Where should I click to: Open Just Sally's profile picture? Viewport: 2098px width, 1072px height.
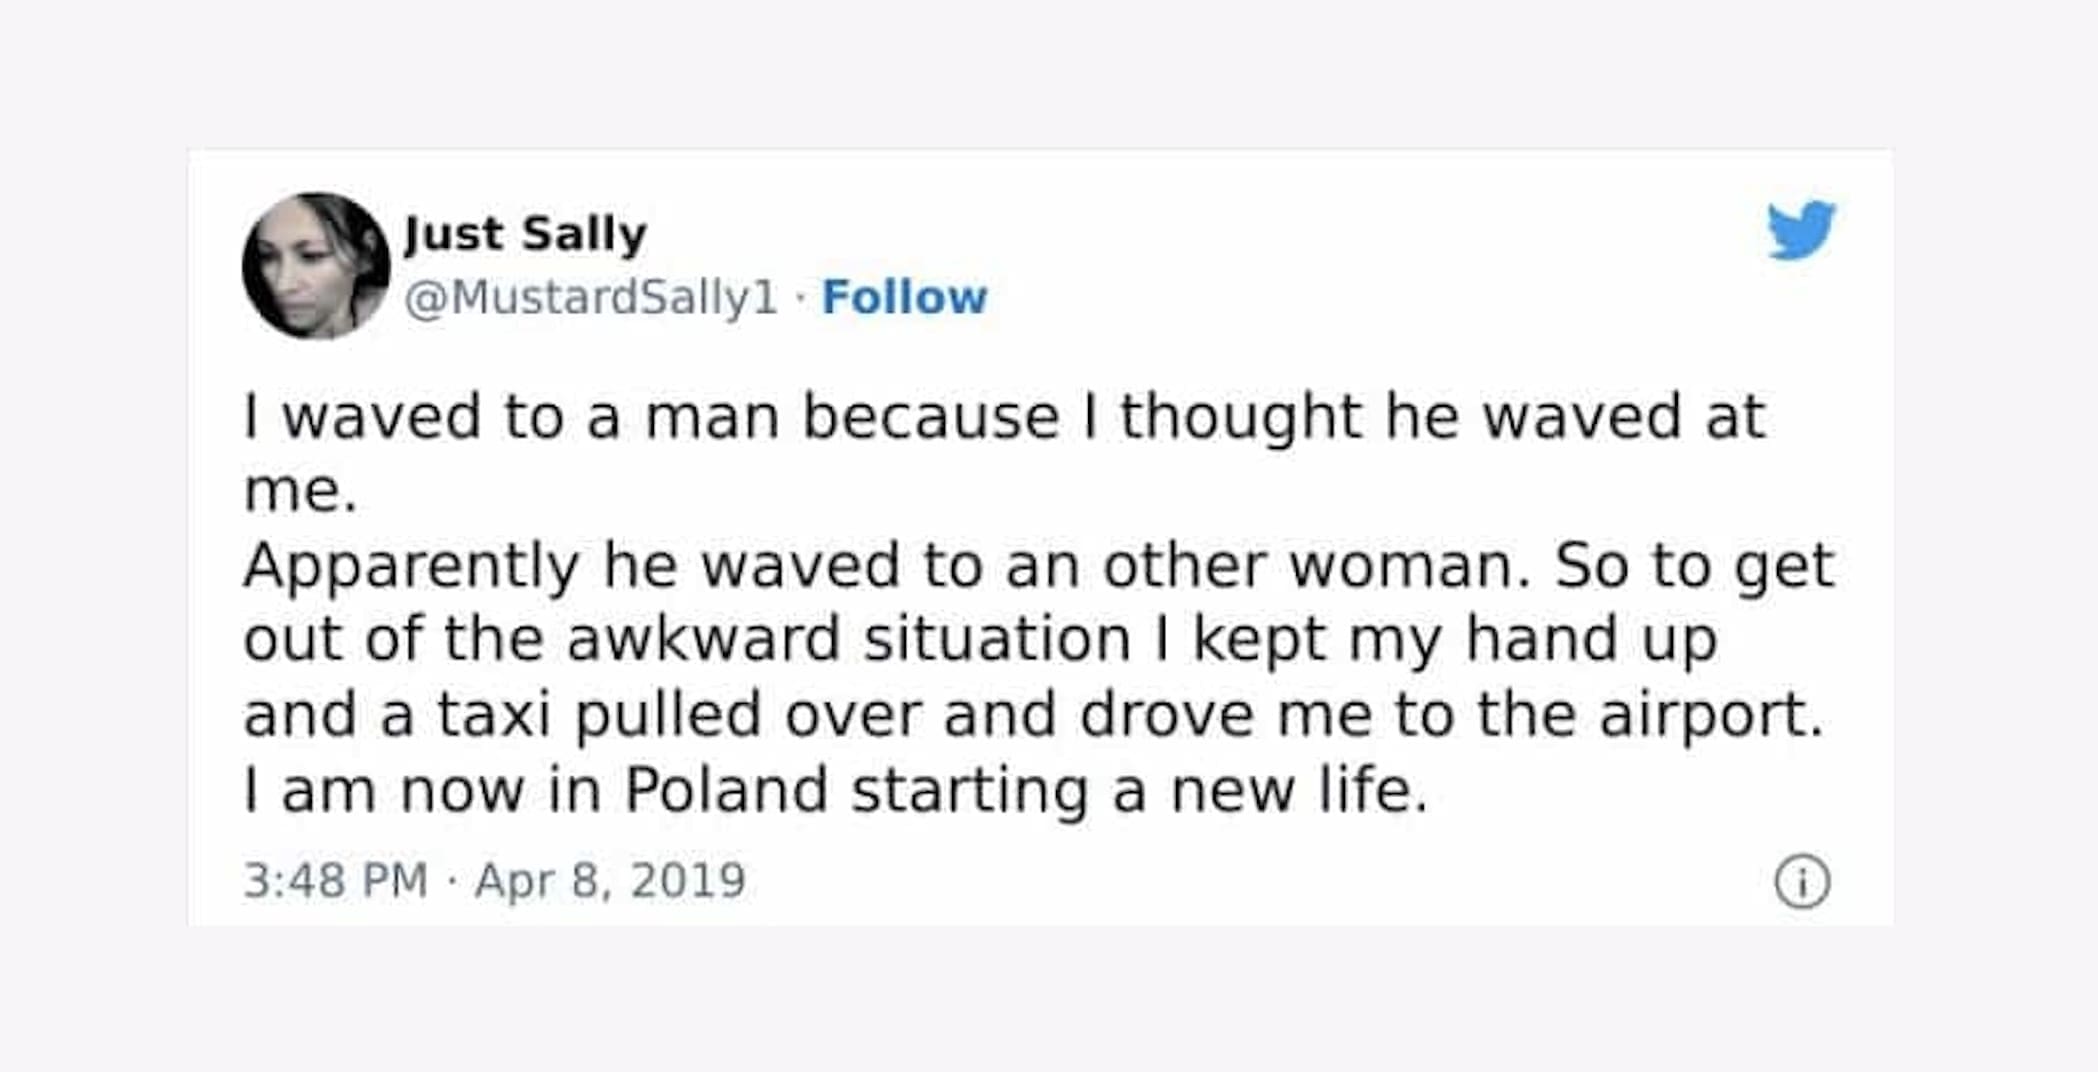pyautogui.click(x=316, y=266)
